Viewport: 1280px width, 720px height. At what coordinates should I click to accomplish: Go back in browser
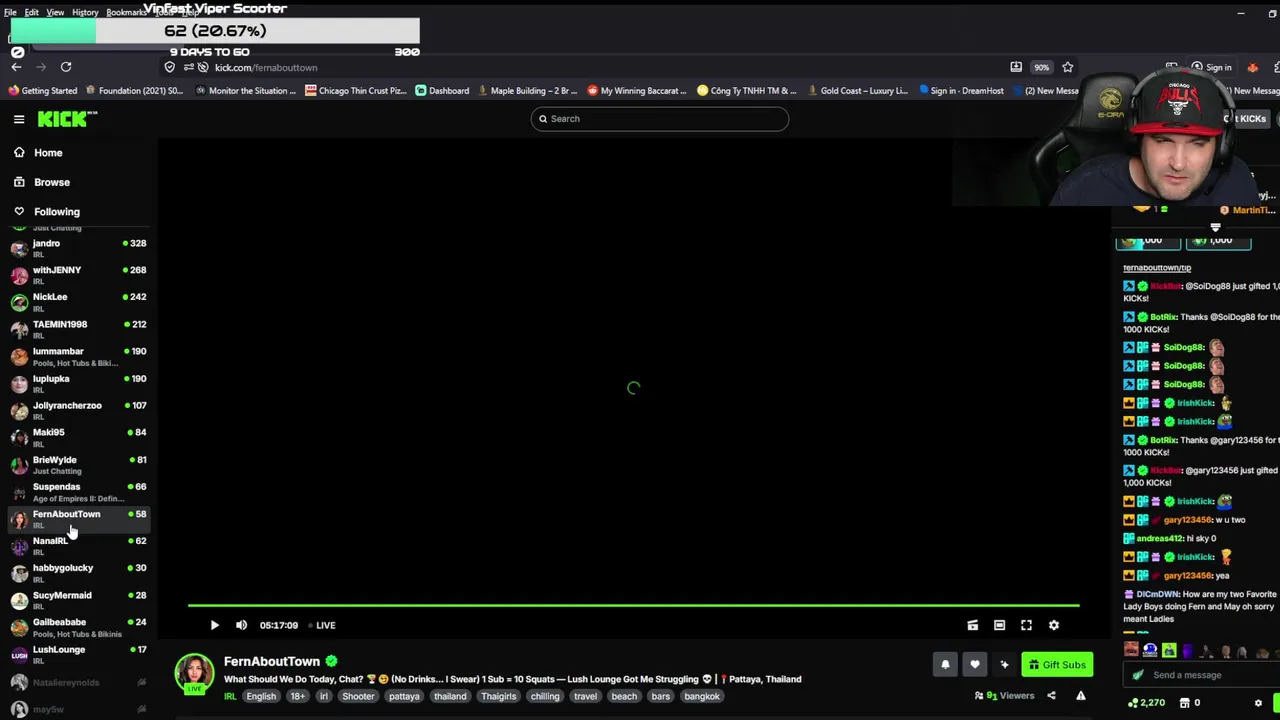point(16,67)
